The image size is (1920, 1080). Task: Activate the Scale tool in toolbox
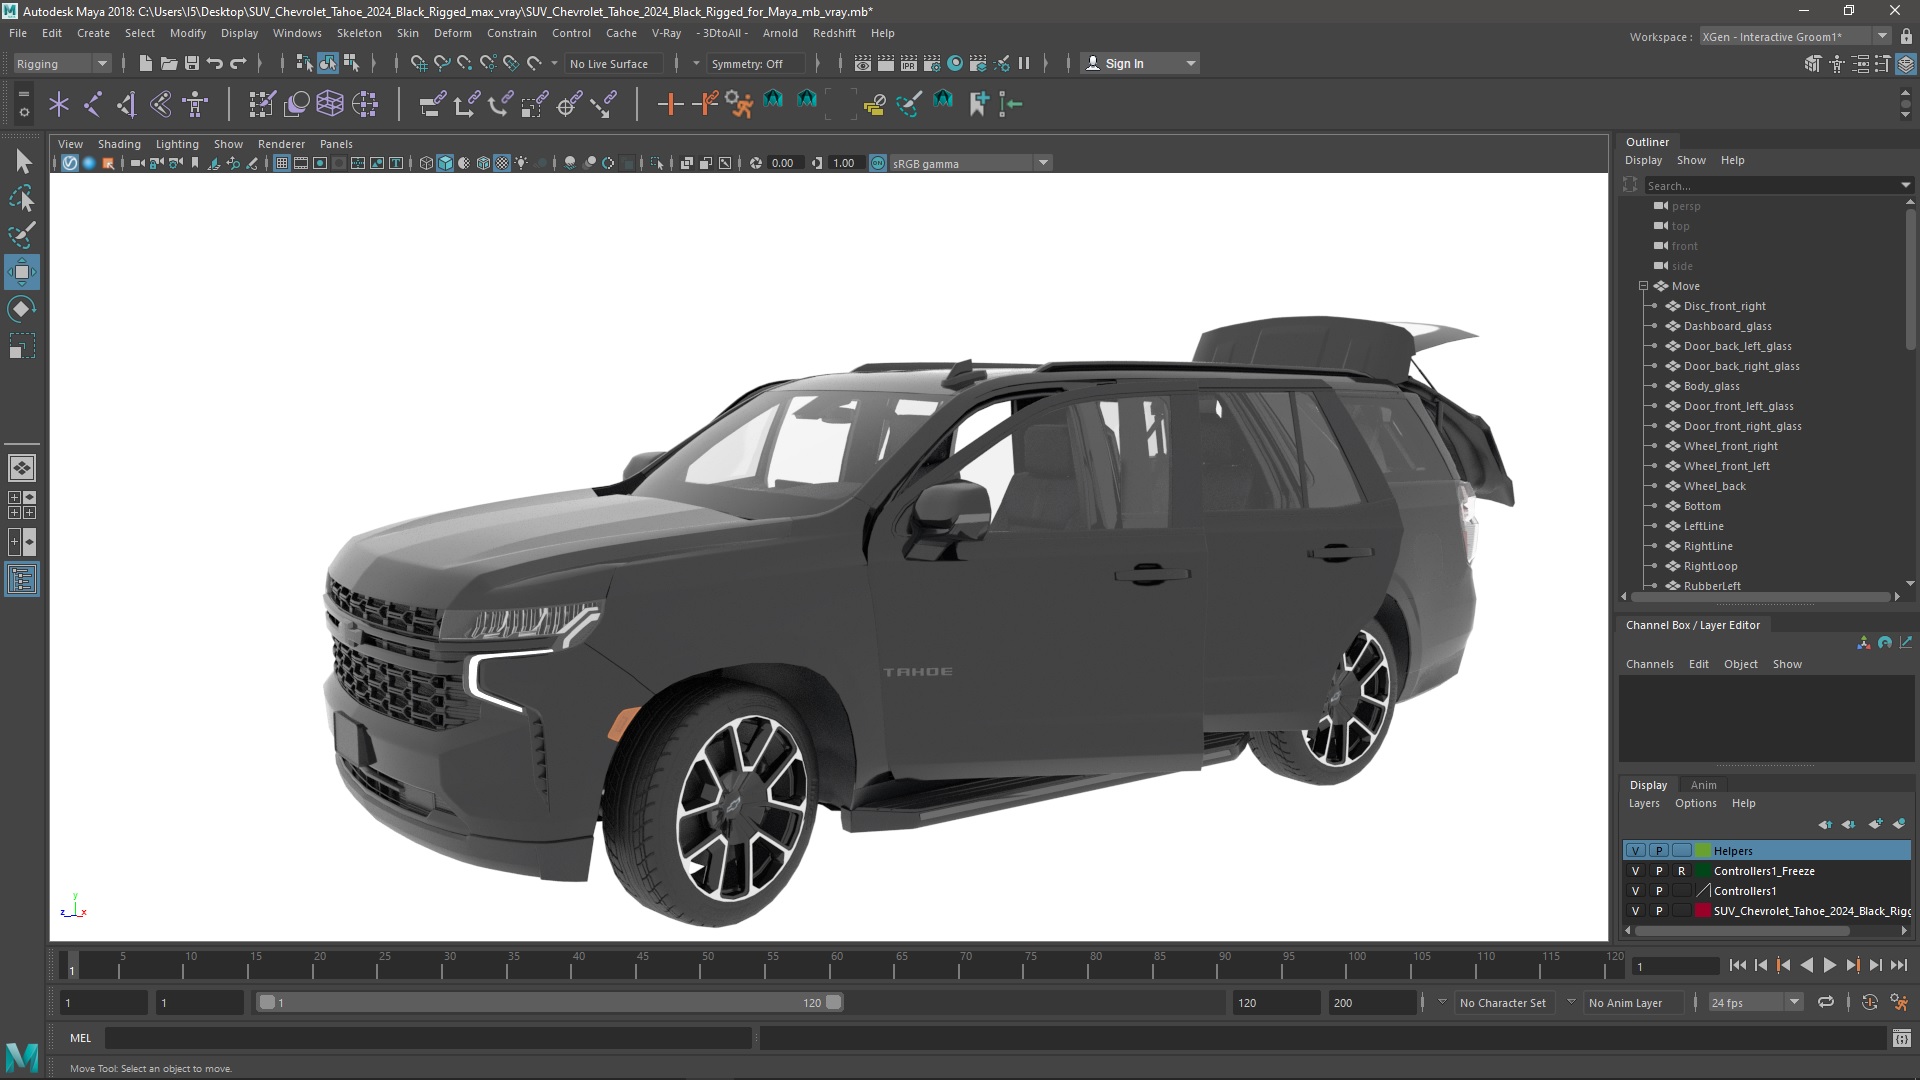pos(22,346)
